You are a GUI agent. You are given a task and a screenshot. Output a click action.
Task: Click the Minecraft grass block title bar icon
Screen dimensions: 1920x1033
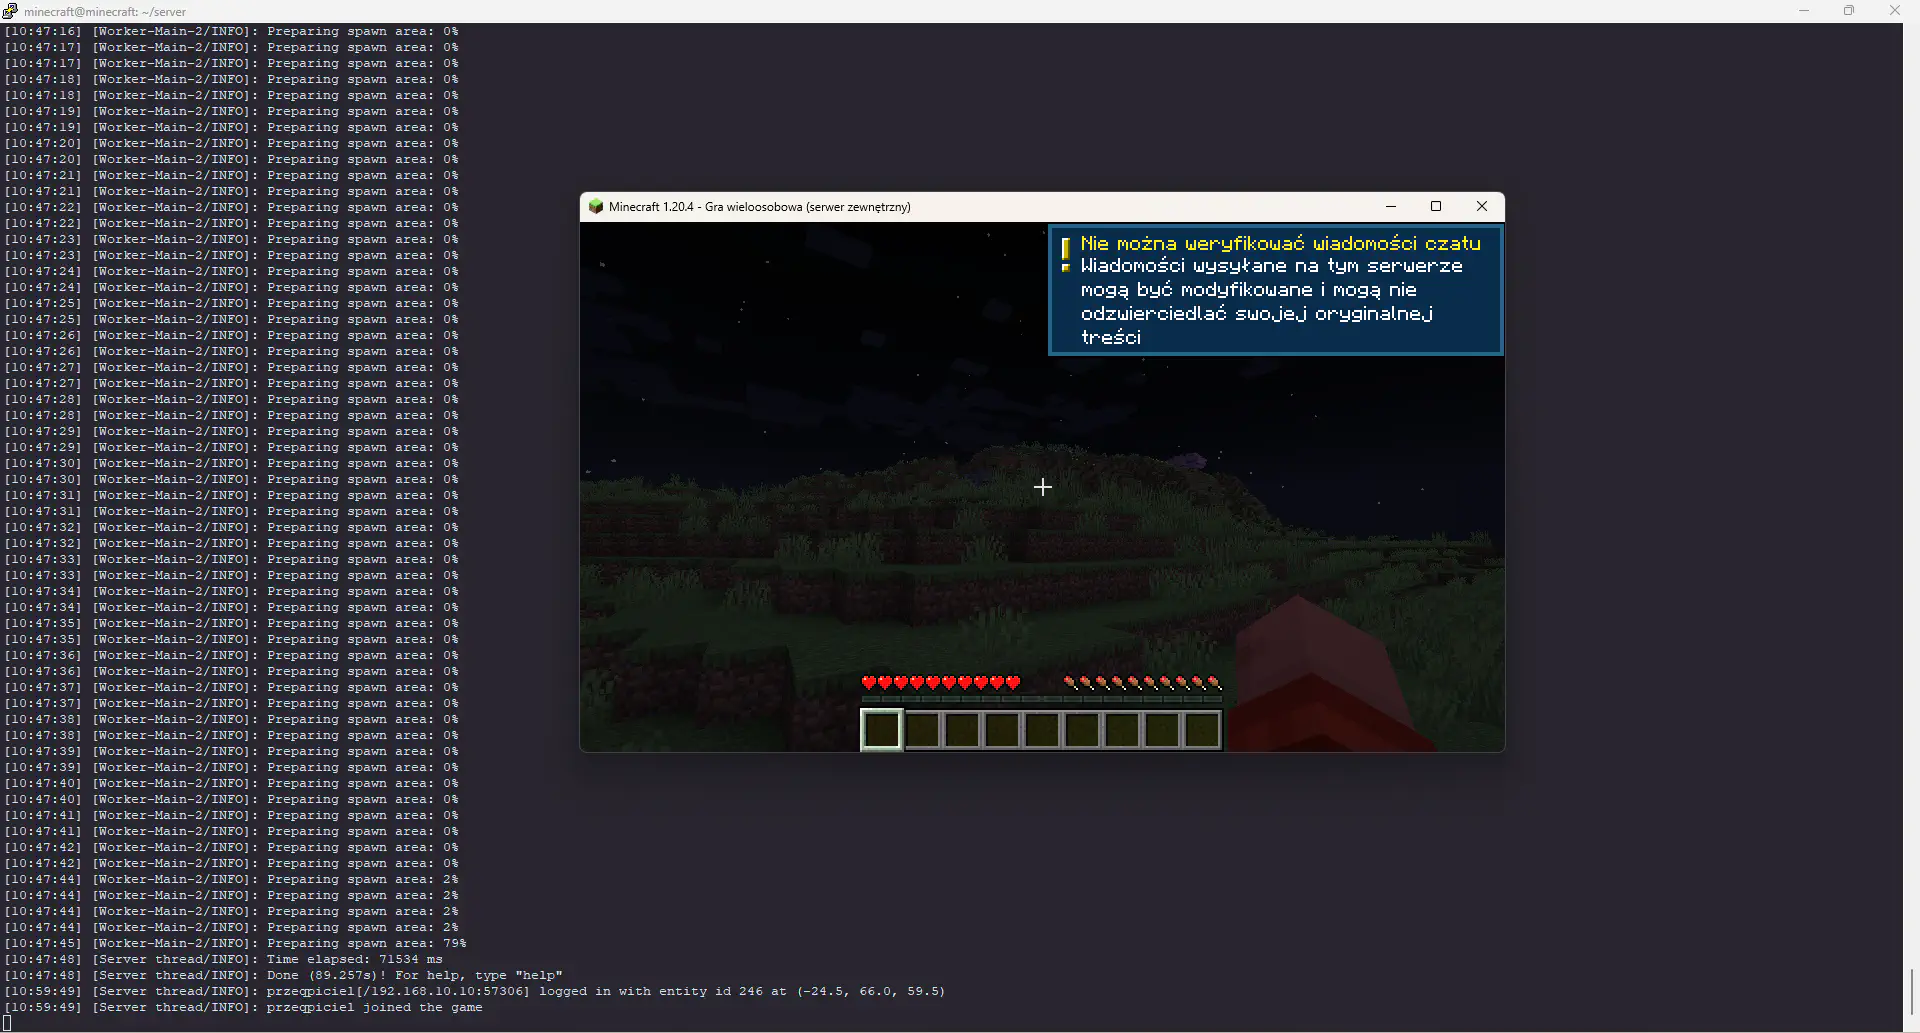point(596,207)
